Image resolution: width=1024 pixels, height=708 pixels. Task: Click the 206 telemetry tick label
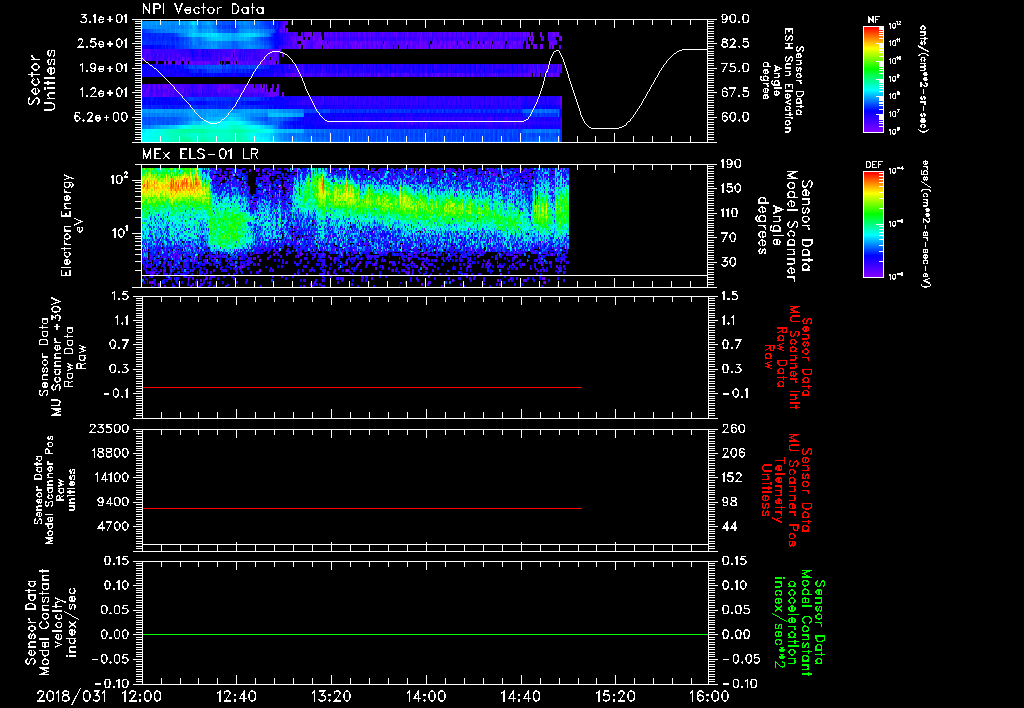click(x=731, y=453)
